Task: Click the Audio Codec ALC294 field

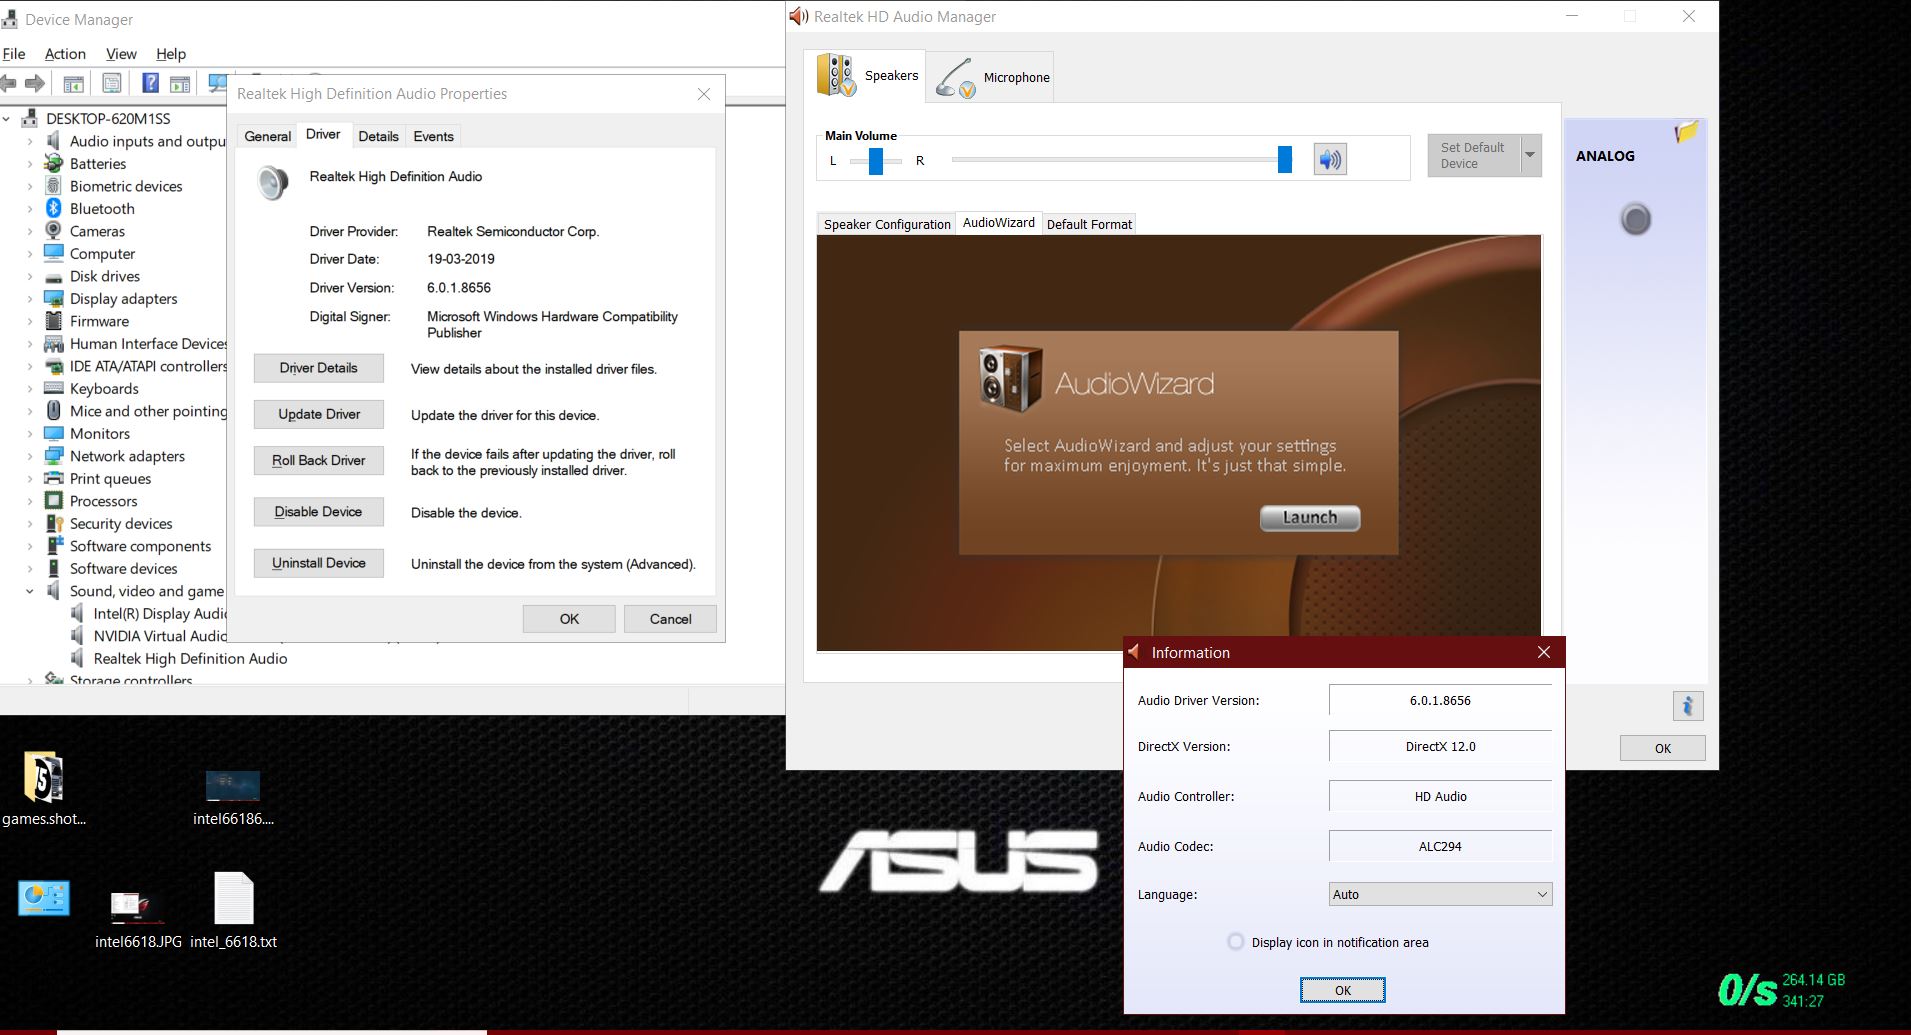Action: point(1440,846)
